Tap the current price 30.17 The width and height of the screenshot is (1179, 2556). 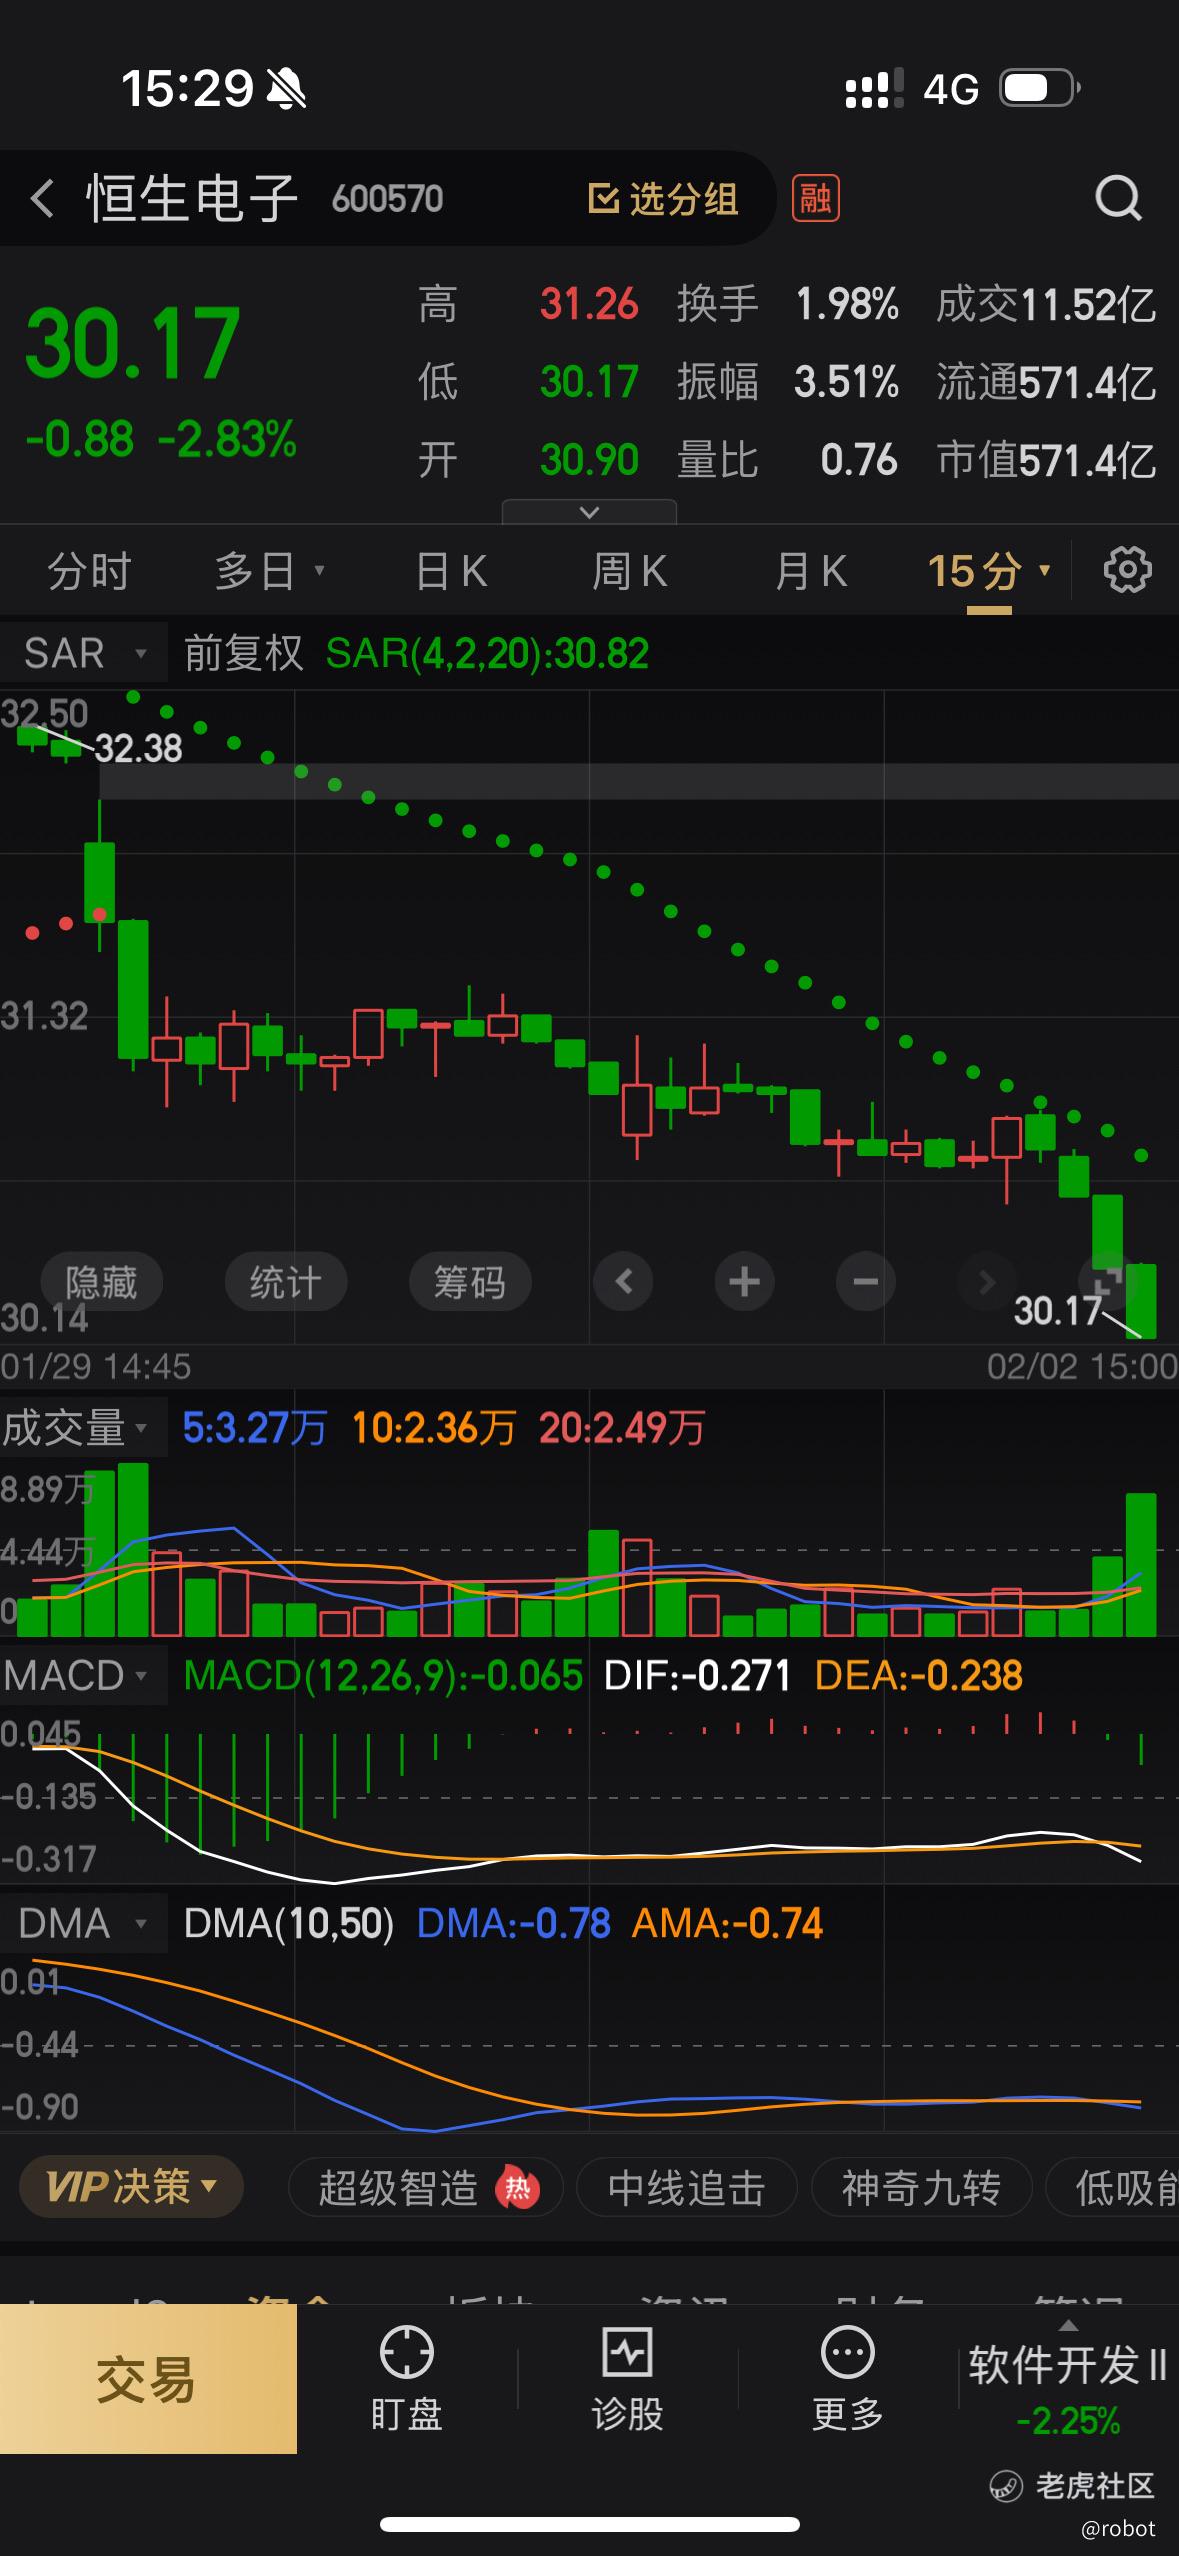(x=132, y=343)
